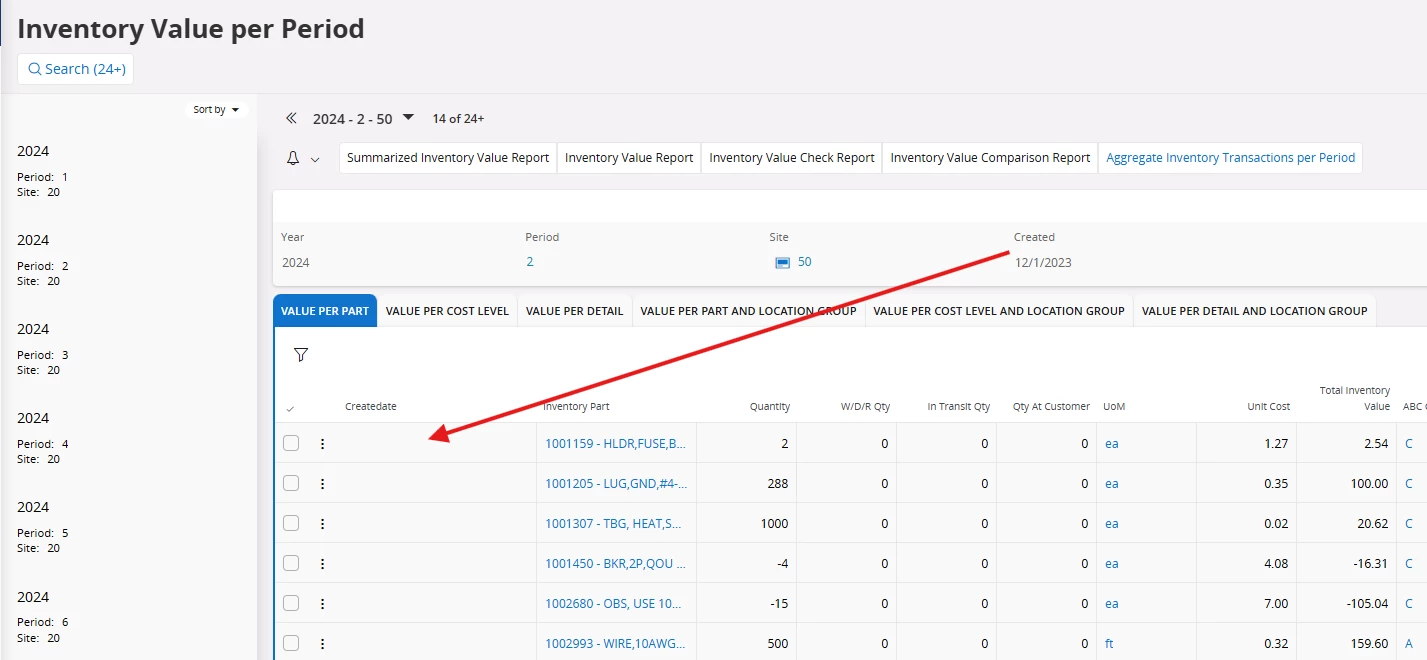The image size is (1427, 660).
Task: Open inventory part 1002680 - OBS link
Action: [615, 603]
